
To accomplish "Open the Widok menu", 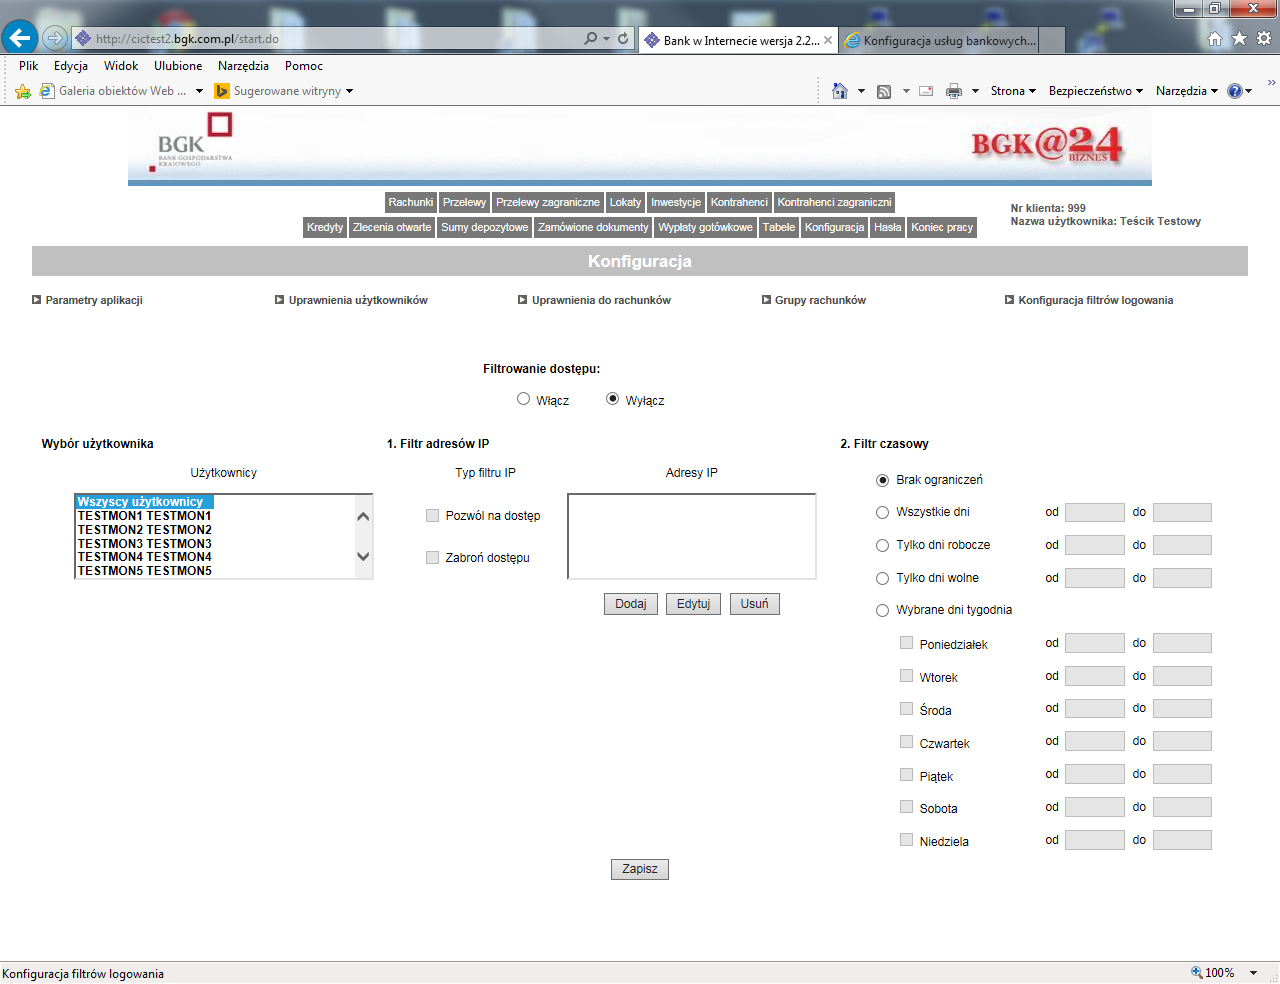I will [121, 66].
